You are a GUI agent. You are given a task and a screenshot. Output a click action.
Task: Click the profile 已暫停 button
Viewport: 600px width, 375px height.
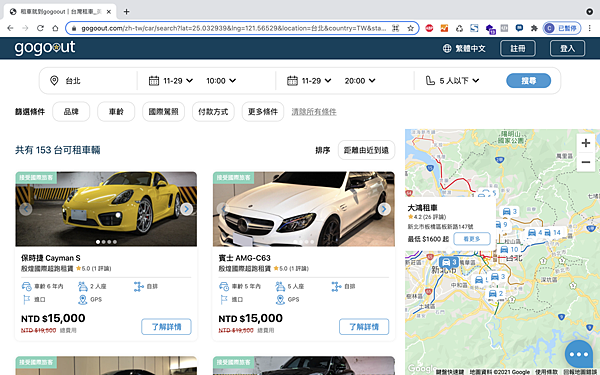coord(562,28)
